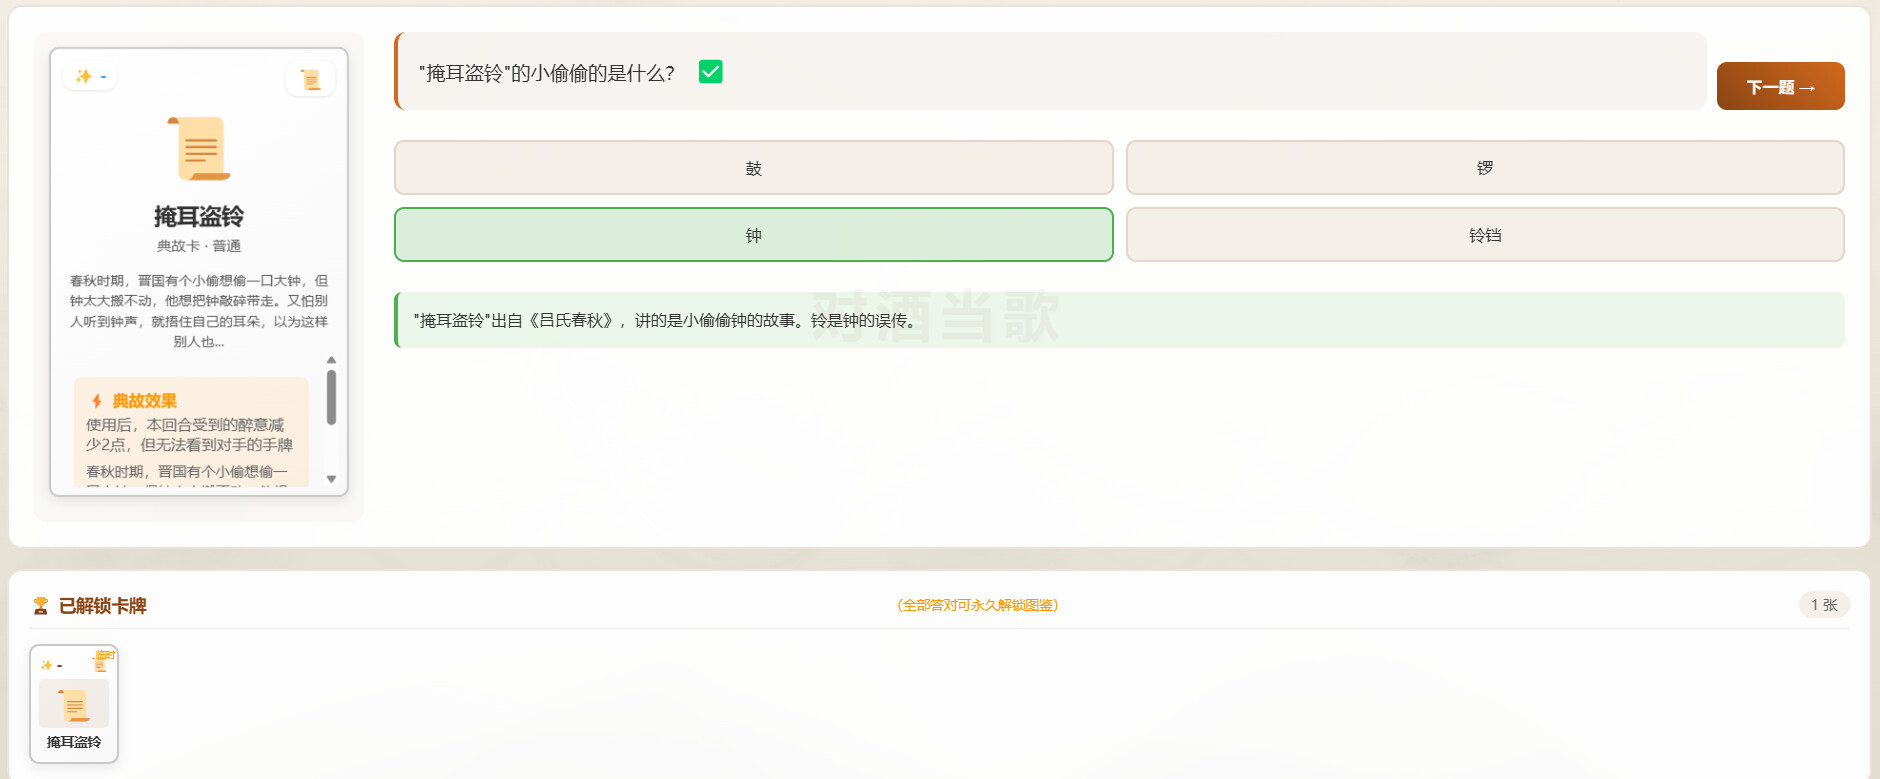Choose the highlighted answer 钟
1880x779 pixels.
(753, 235)
